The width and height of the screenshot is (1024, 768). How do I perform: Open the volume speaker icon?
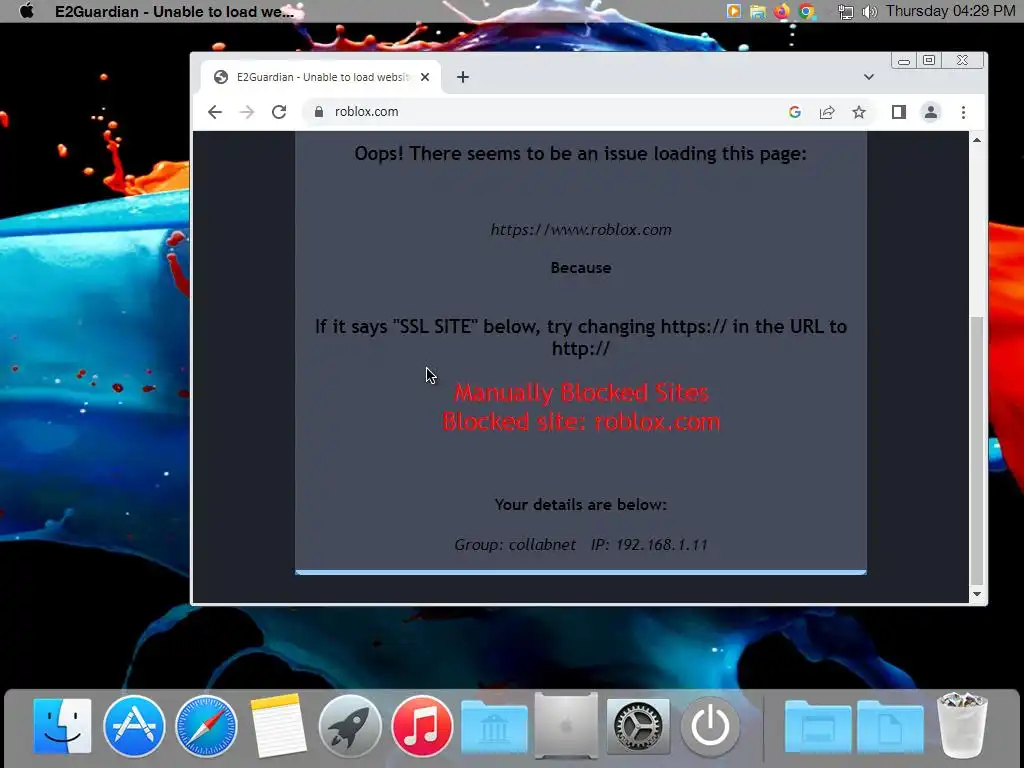click(x=869, y=12)
